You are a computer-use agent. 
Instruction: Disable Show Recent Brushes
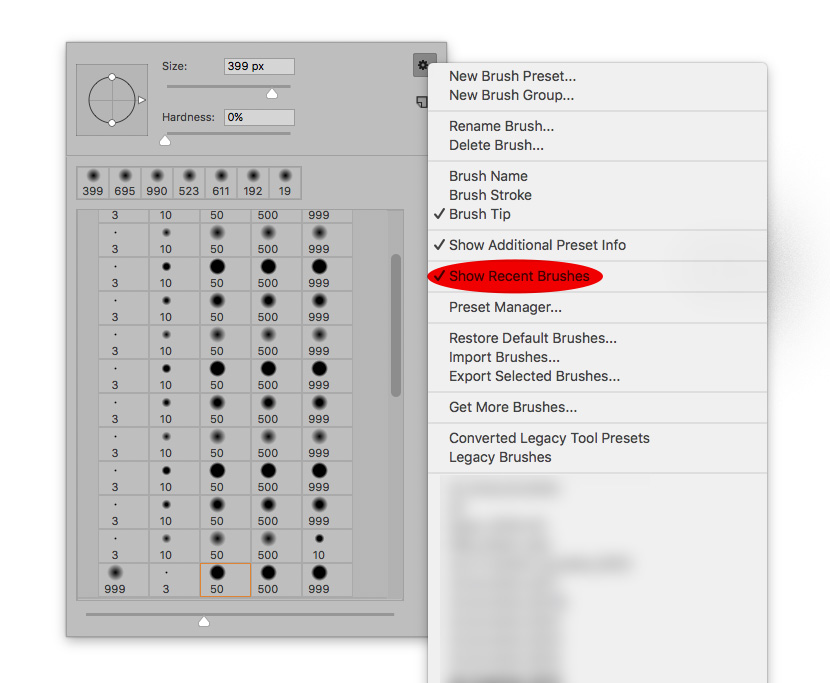[516, 276]
